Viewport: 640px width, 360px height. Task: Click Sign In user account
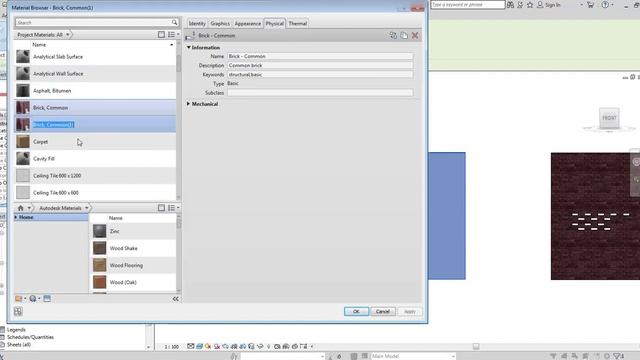tap(549, 5)
